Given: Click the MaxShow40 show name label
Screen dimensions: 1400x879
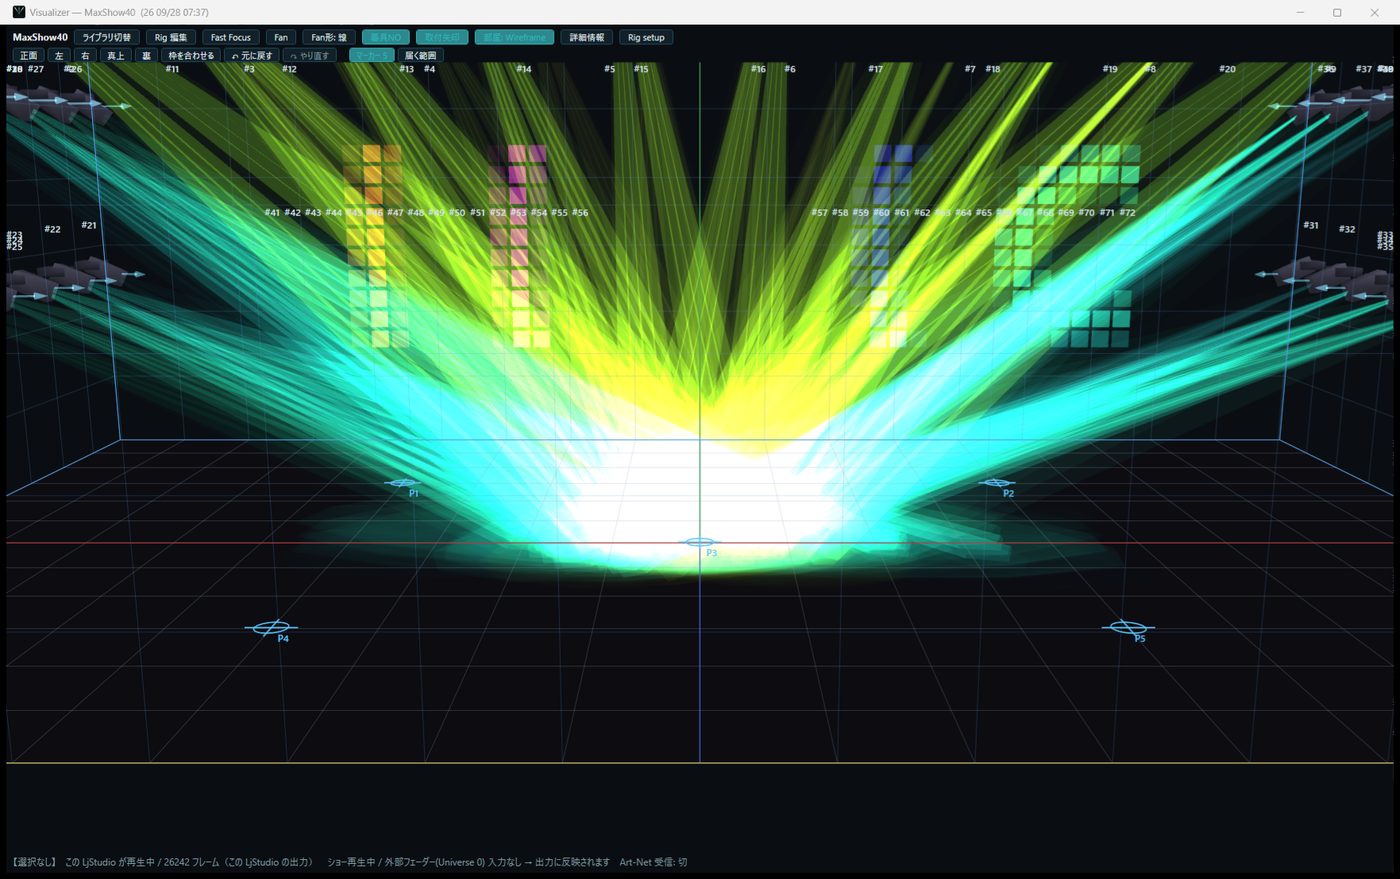Looking at the screenshot, I should pyautogui.click(x=40, y=37).
